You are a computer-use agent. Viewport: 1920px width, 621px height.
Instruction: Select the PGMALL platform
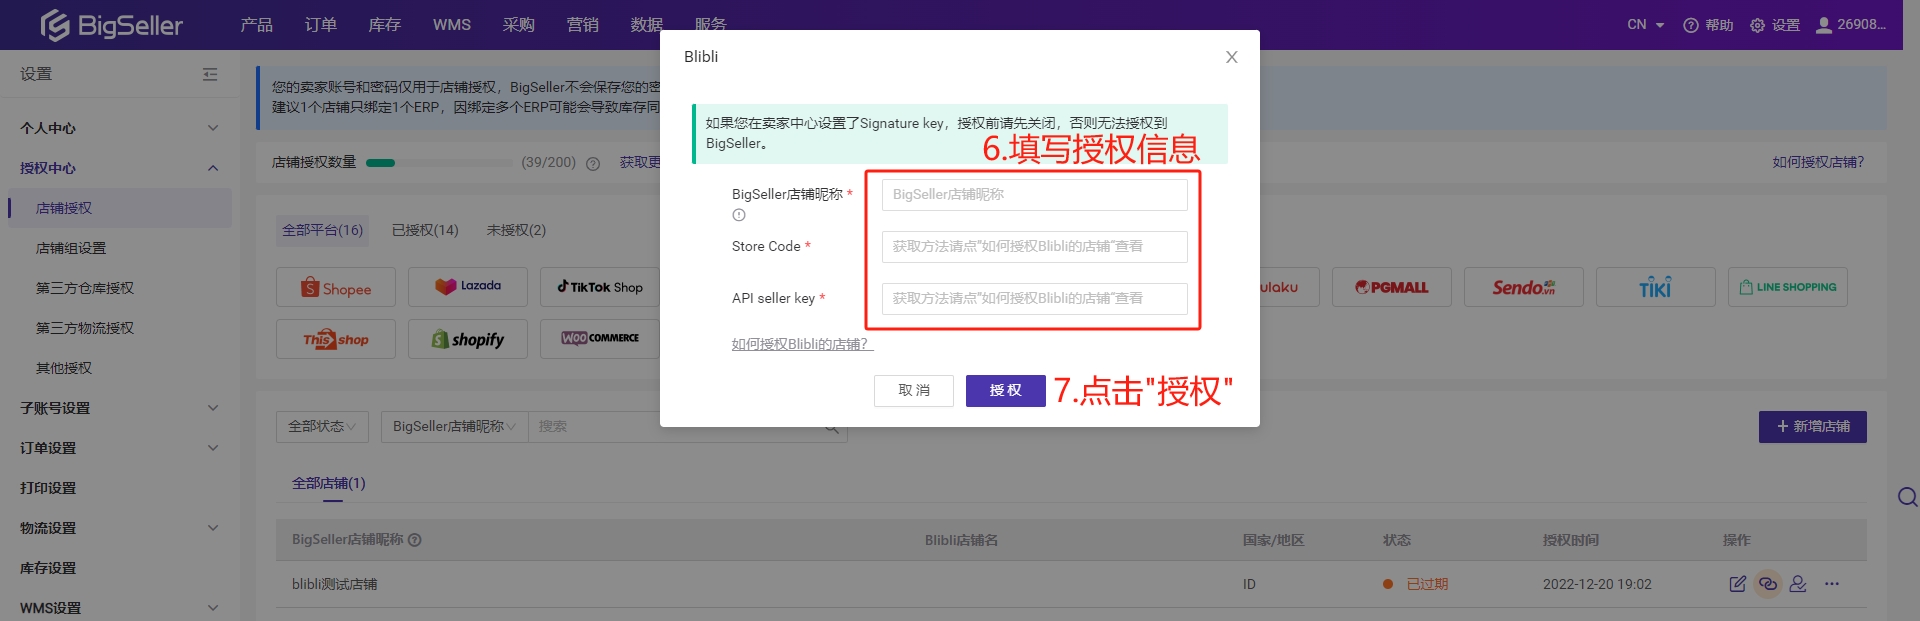point(1392,287)
